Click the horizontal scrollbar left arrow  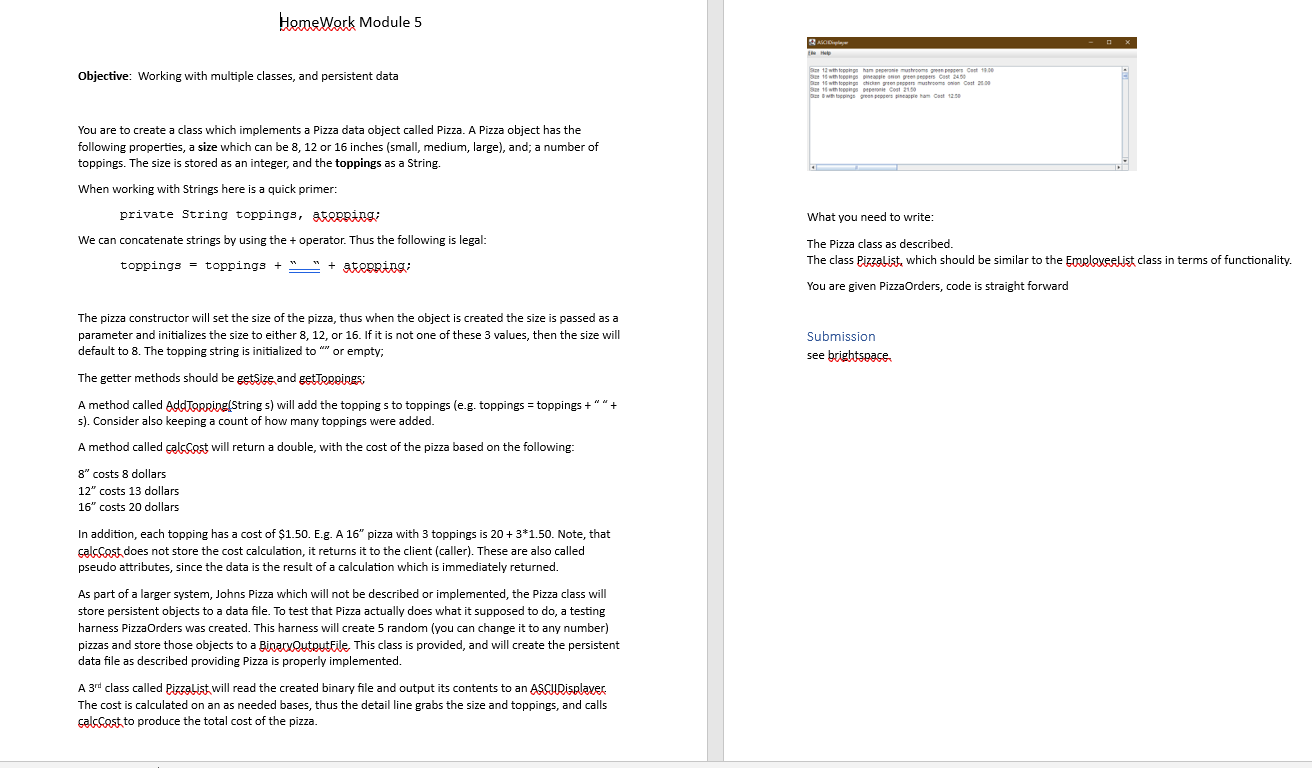click(813, 166)
